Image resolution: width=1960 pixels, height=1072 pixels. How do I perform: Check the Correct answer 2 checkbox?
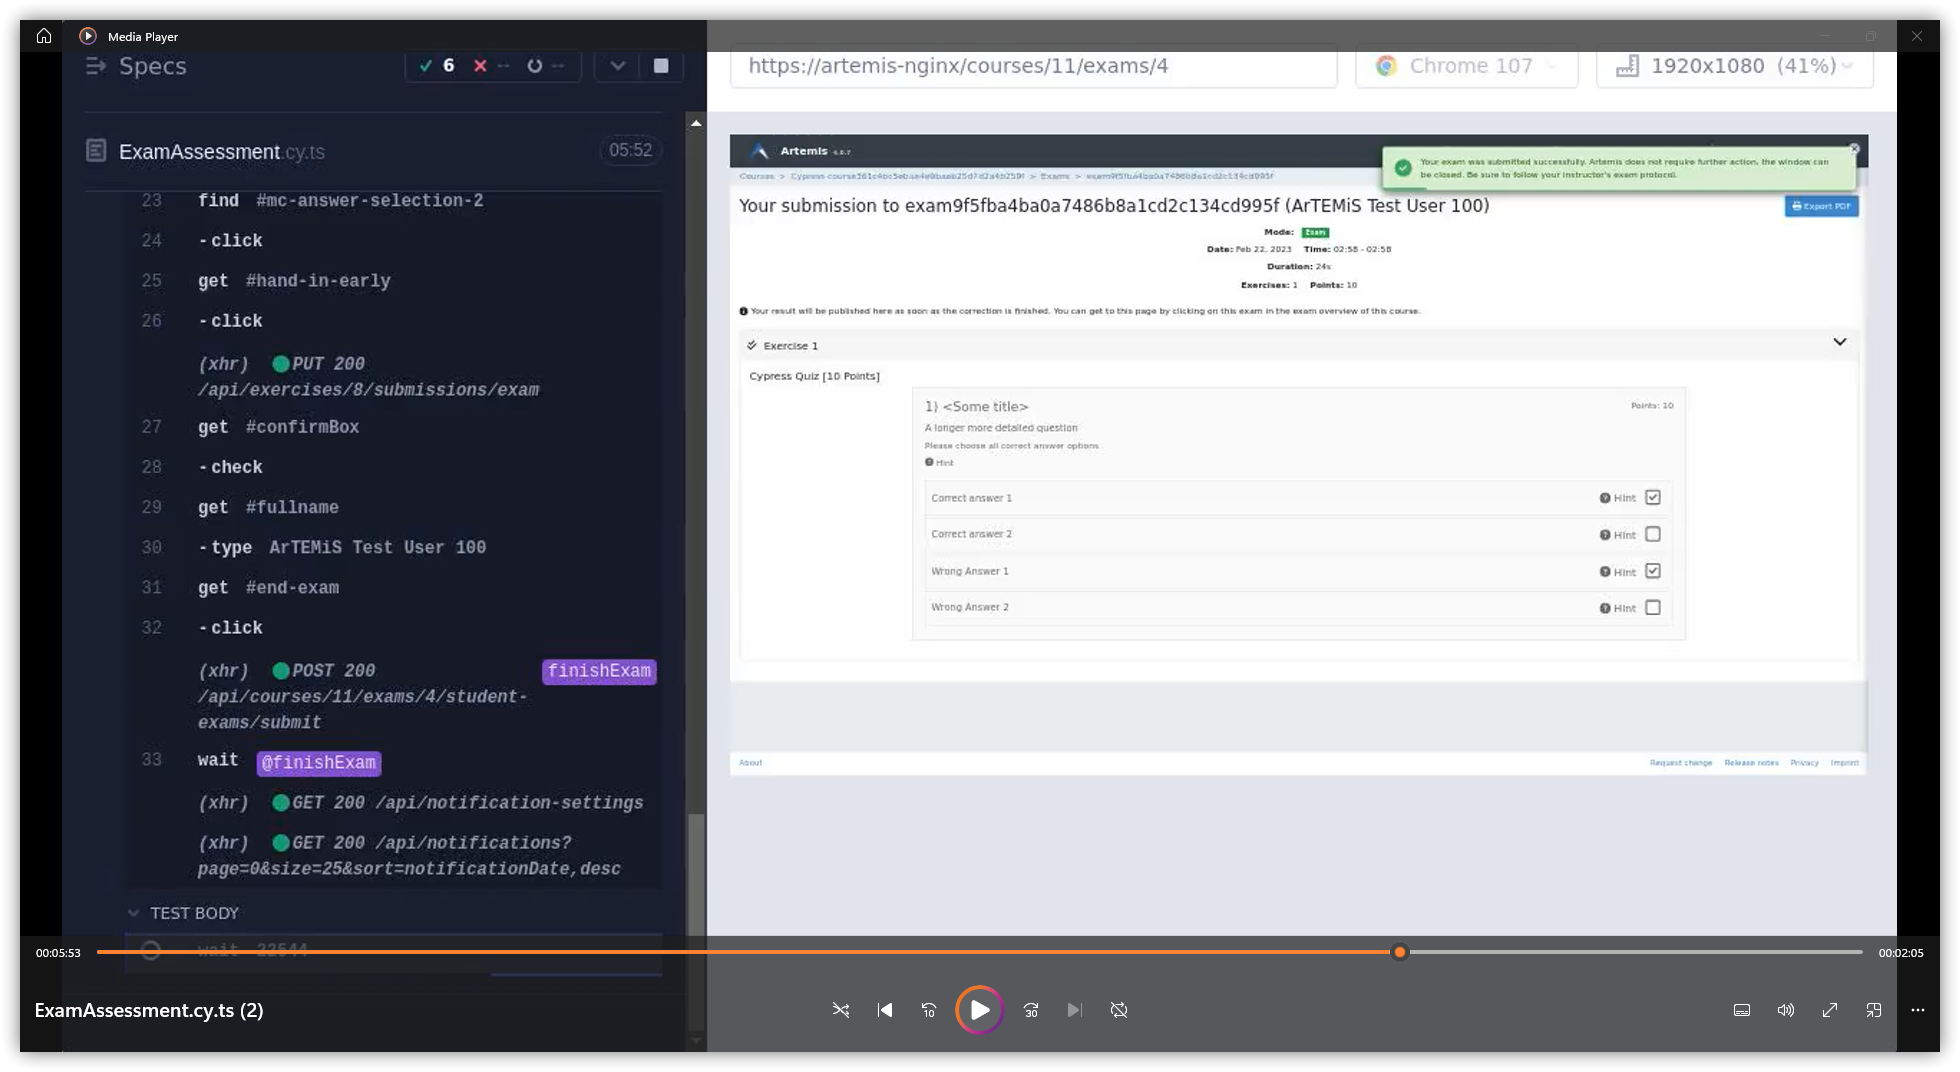pyautogui.click(x=1652, y=534)
